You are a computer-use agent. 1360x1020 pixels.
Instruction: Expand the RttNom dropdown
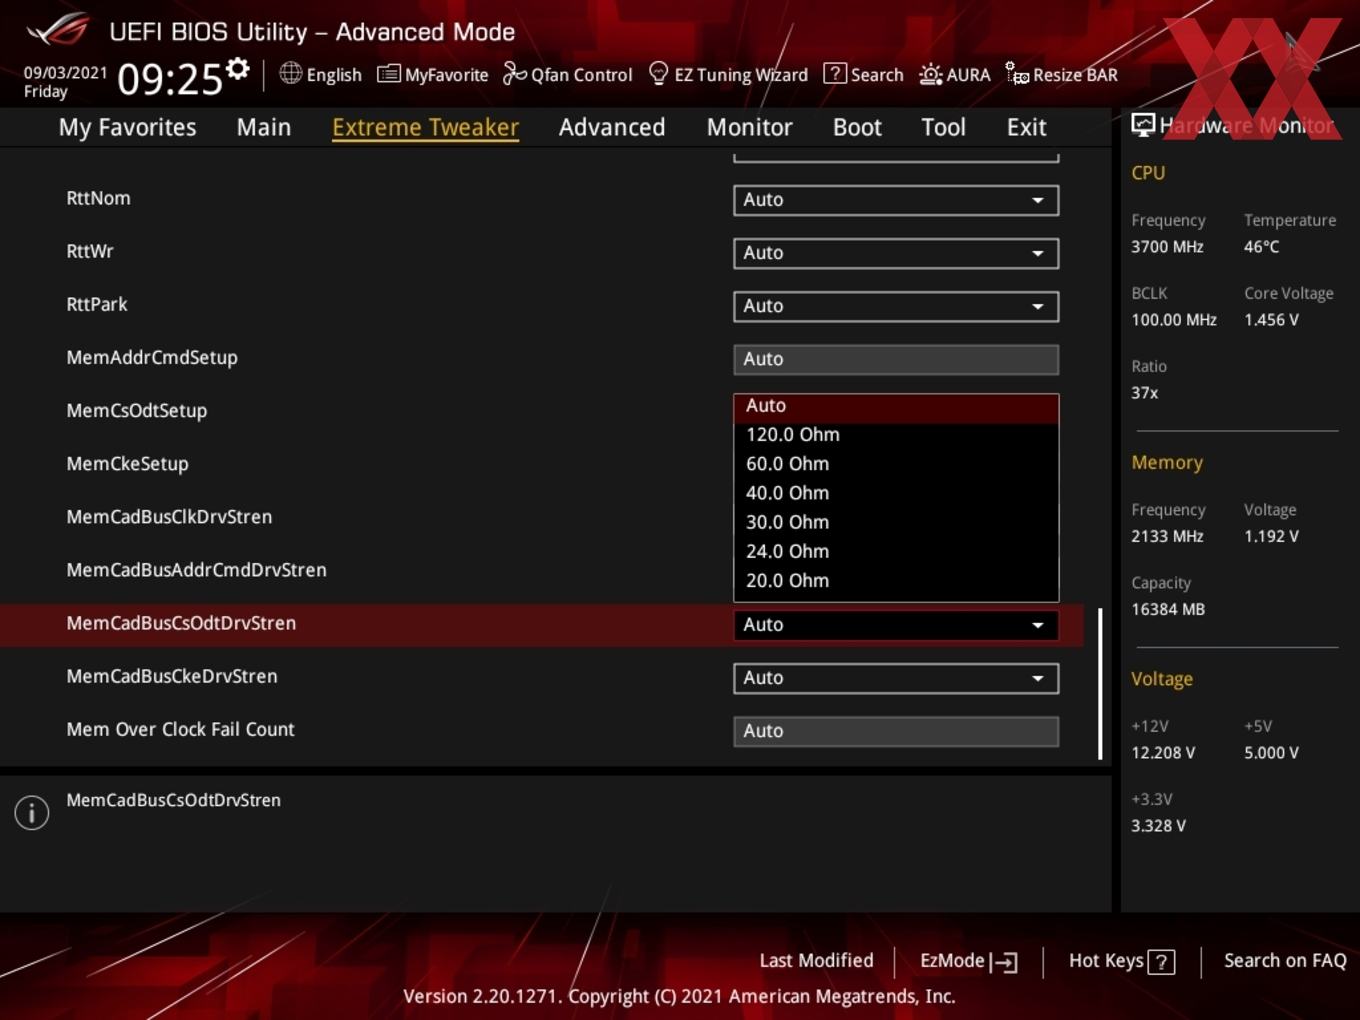coord(896,200)
